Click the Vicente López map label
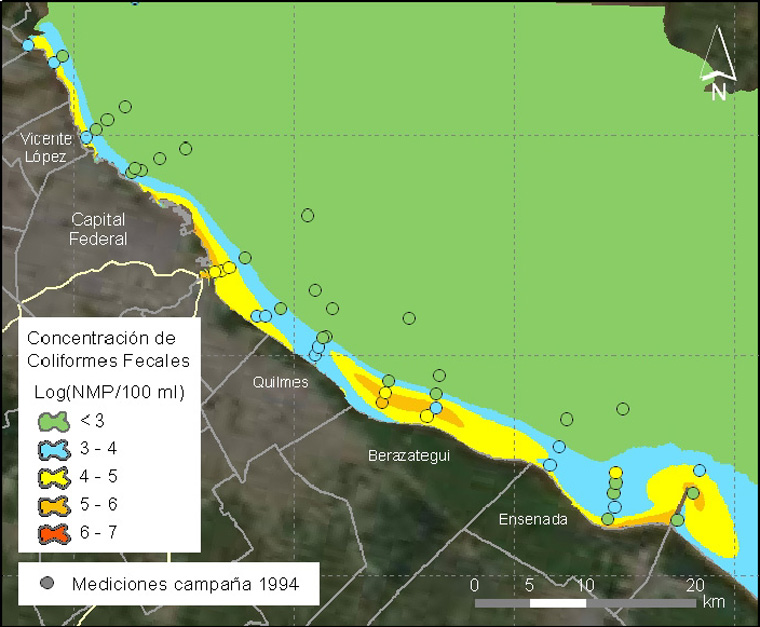 tap(48, 148)
